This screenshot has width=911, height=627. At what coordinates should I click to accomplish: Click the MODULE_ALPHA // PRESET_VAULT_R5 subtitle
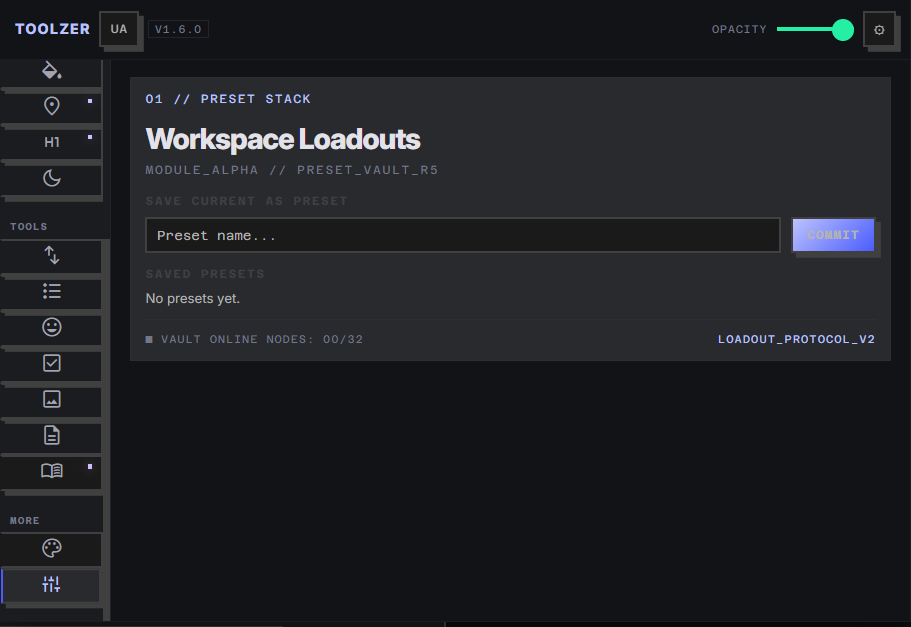tap(292, 170)
